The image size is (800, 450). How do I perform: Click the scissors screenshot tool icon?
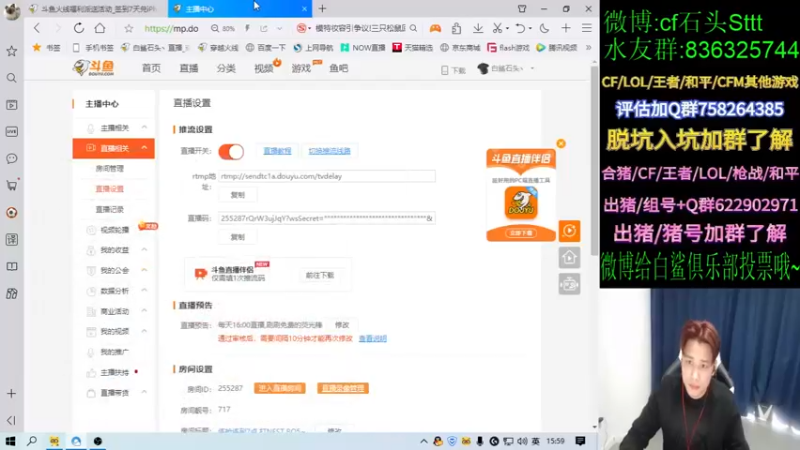pos(497,29)
